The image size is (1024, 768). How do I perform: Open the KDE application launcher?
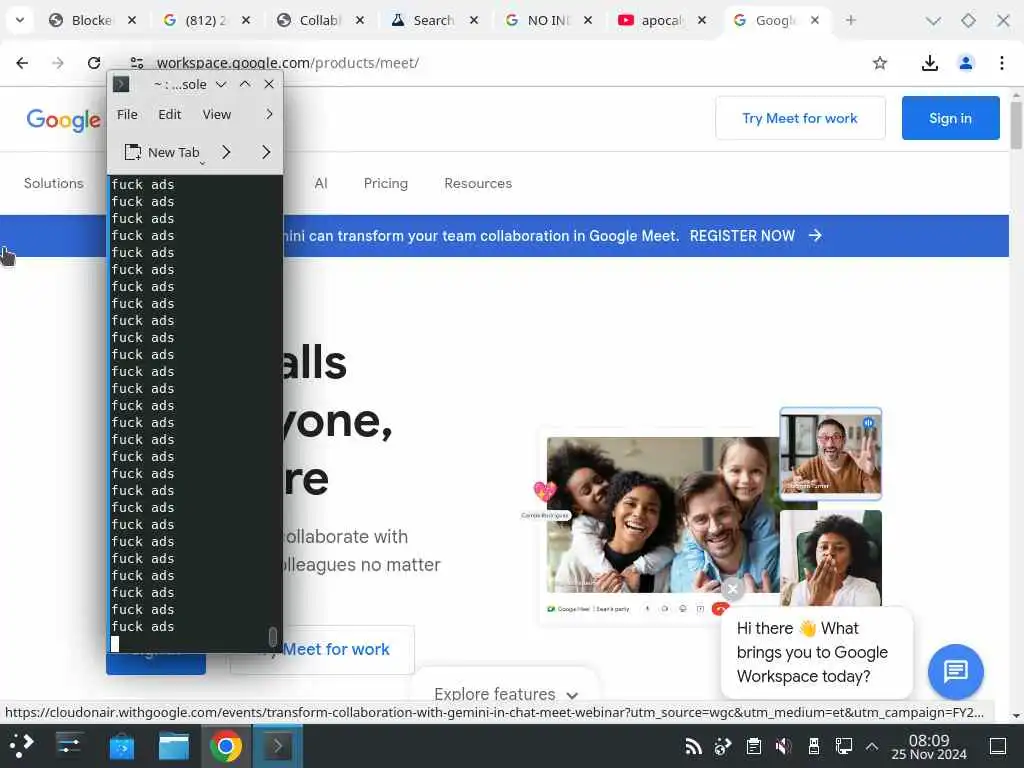[21, 745]
